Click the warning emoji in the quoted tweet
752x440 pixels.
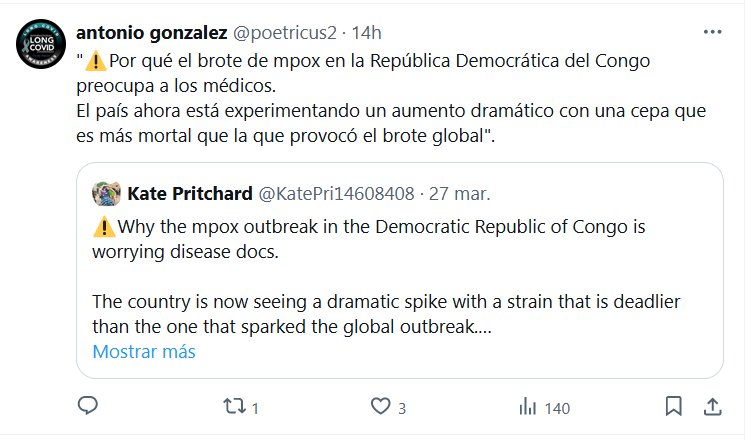(103, 227)
